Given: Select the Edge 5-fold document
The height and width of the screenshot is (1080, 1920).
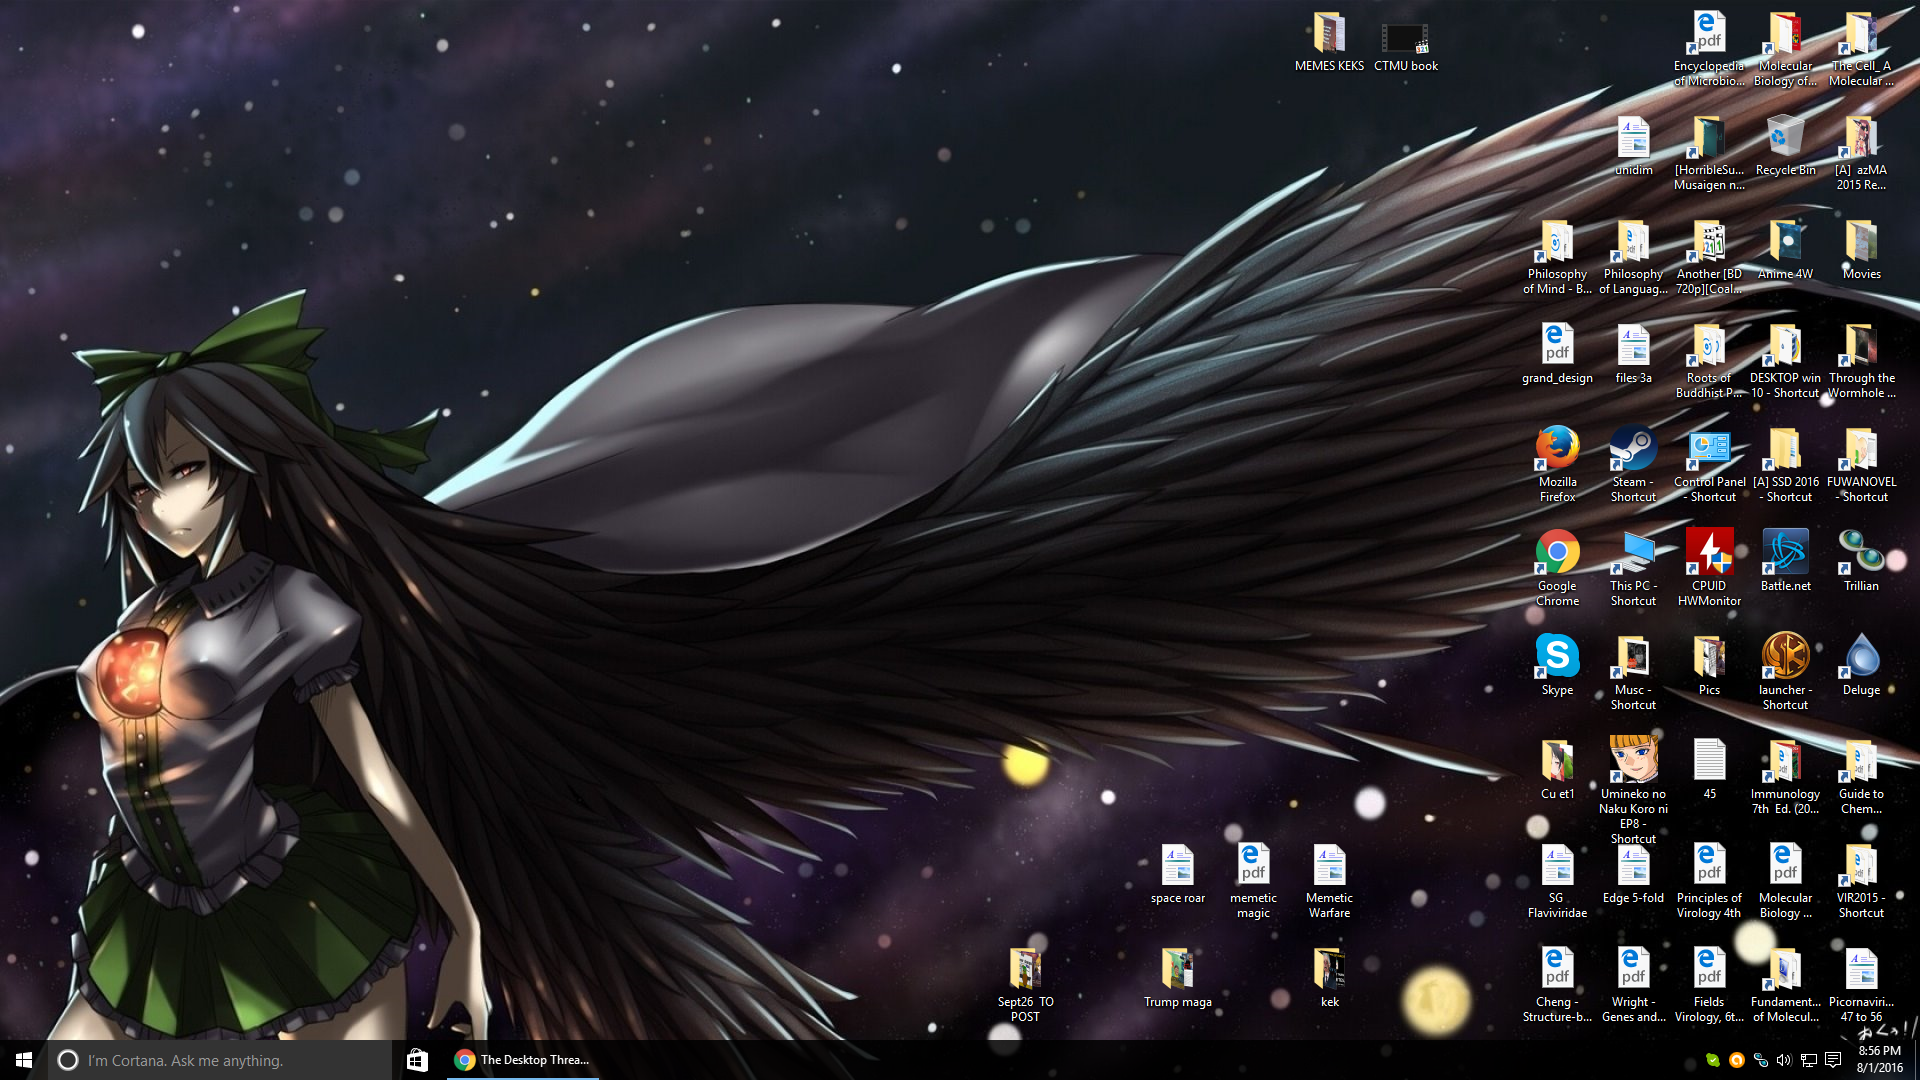Looking at the screenshot, I should coord(1633,874).
